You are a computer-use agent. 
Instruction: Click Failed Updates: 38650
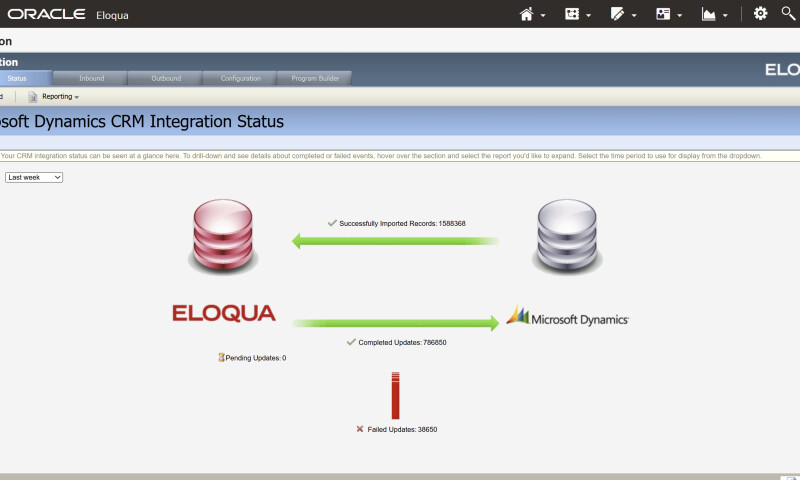pyautogui.click(x=402, y=430)
